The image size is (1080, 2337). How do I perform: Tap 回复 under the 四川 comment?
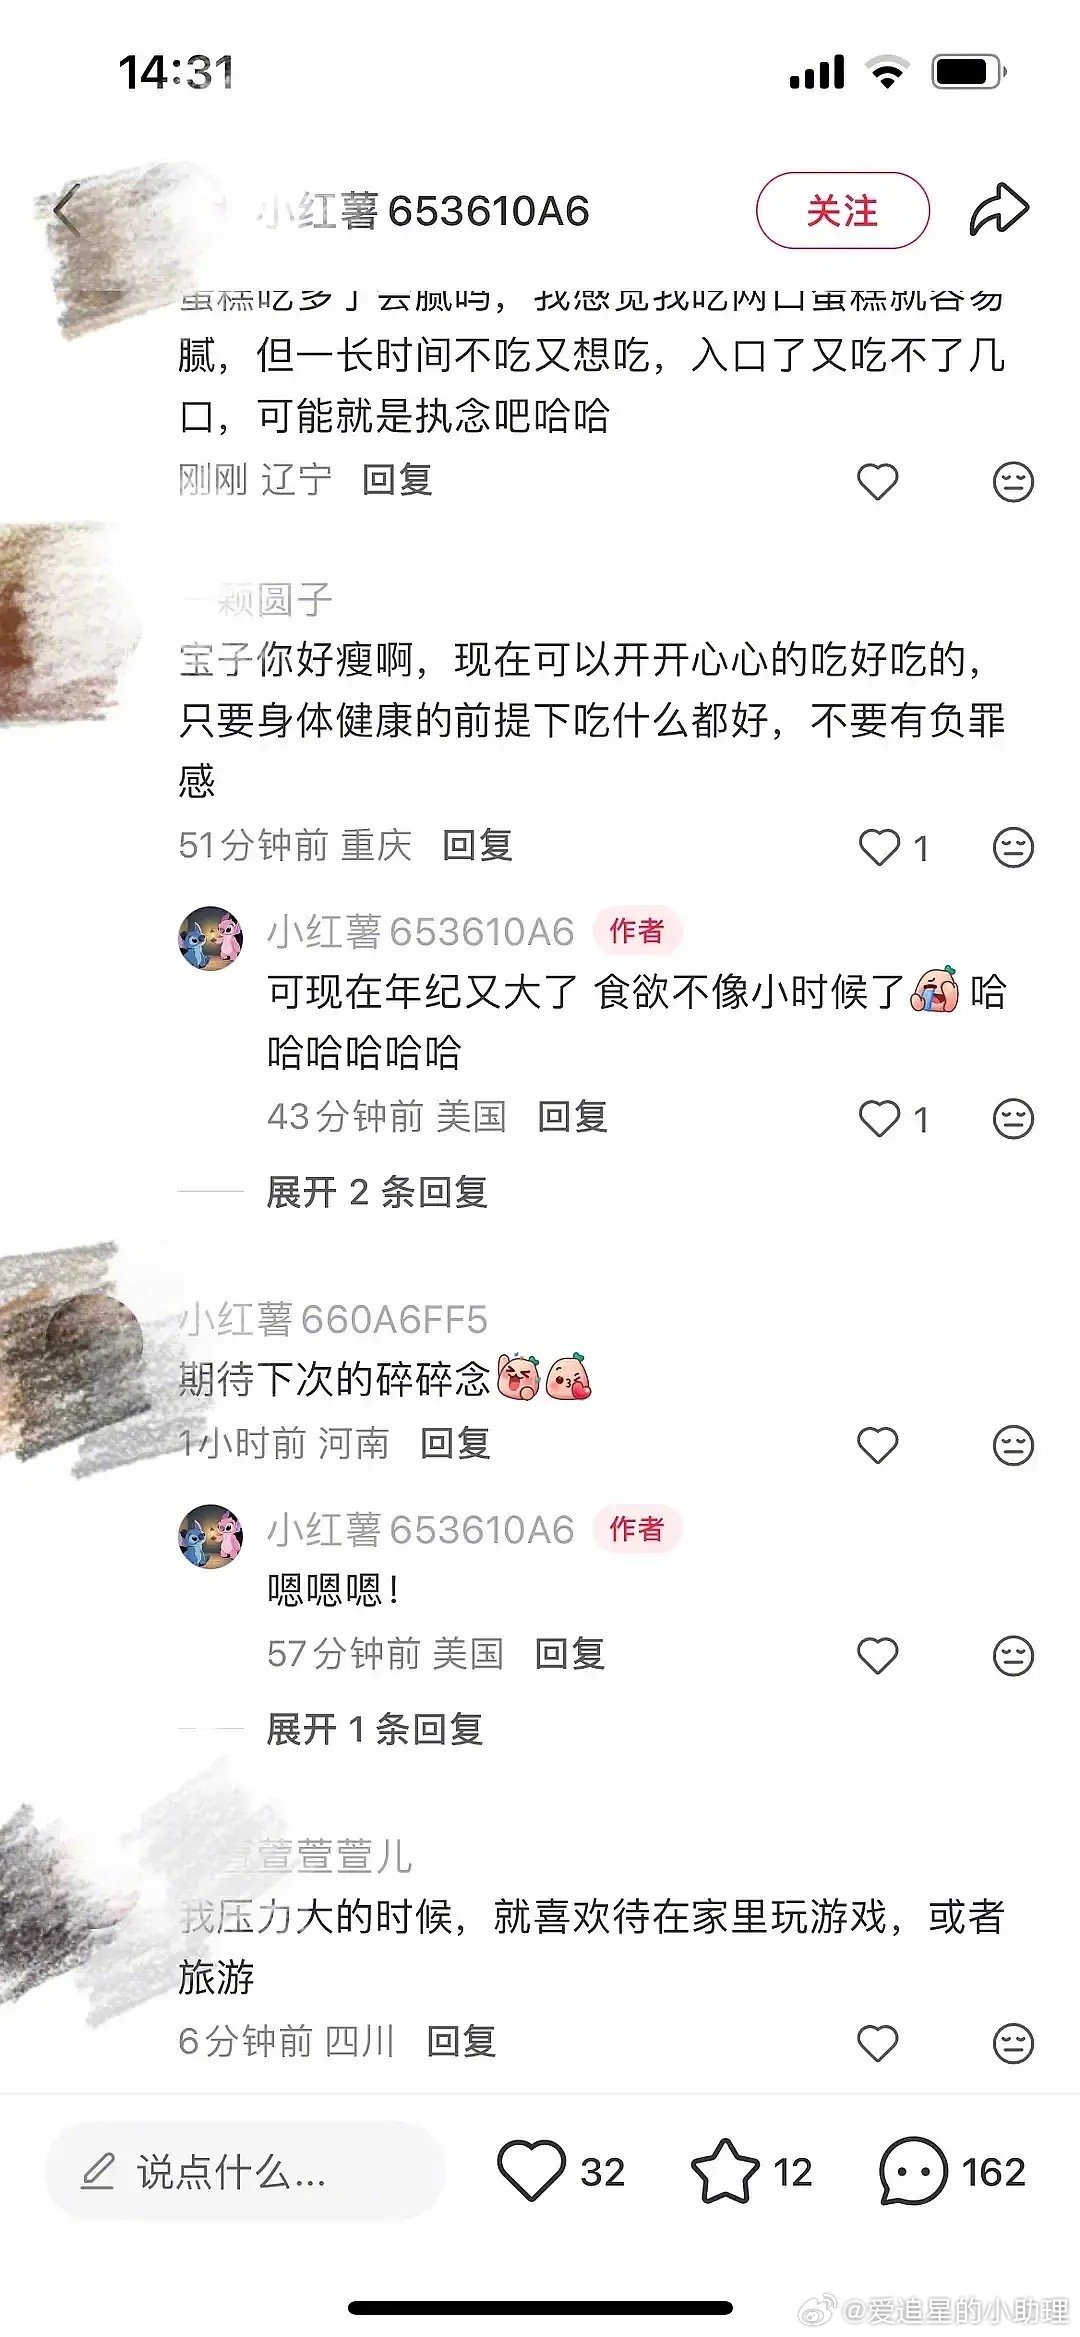point(461,2042)
